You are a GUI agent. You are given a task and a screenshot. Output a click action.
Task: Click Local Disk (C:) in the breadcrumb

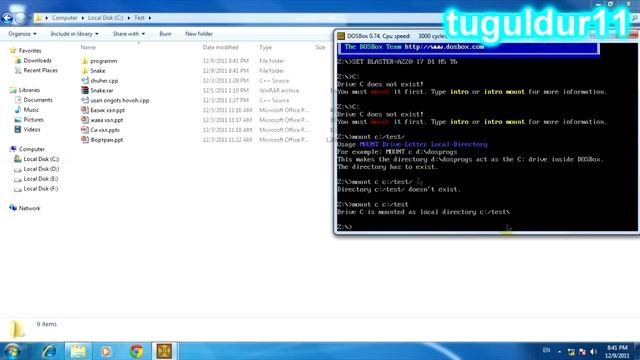[x=105, y=18]
